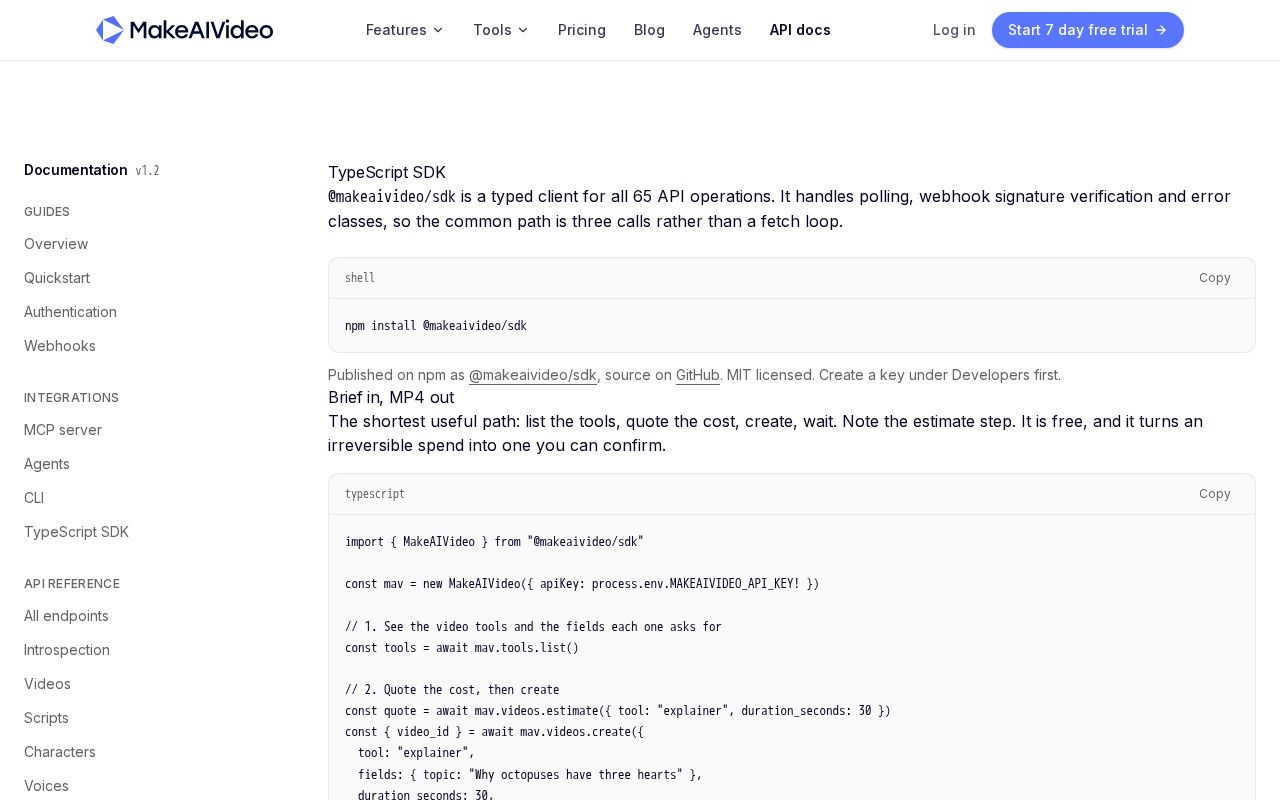Viewport: 1280px width, 800px height.
Task: Follow the GitHub source link
Action: point(698,375)
